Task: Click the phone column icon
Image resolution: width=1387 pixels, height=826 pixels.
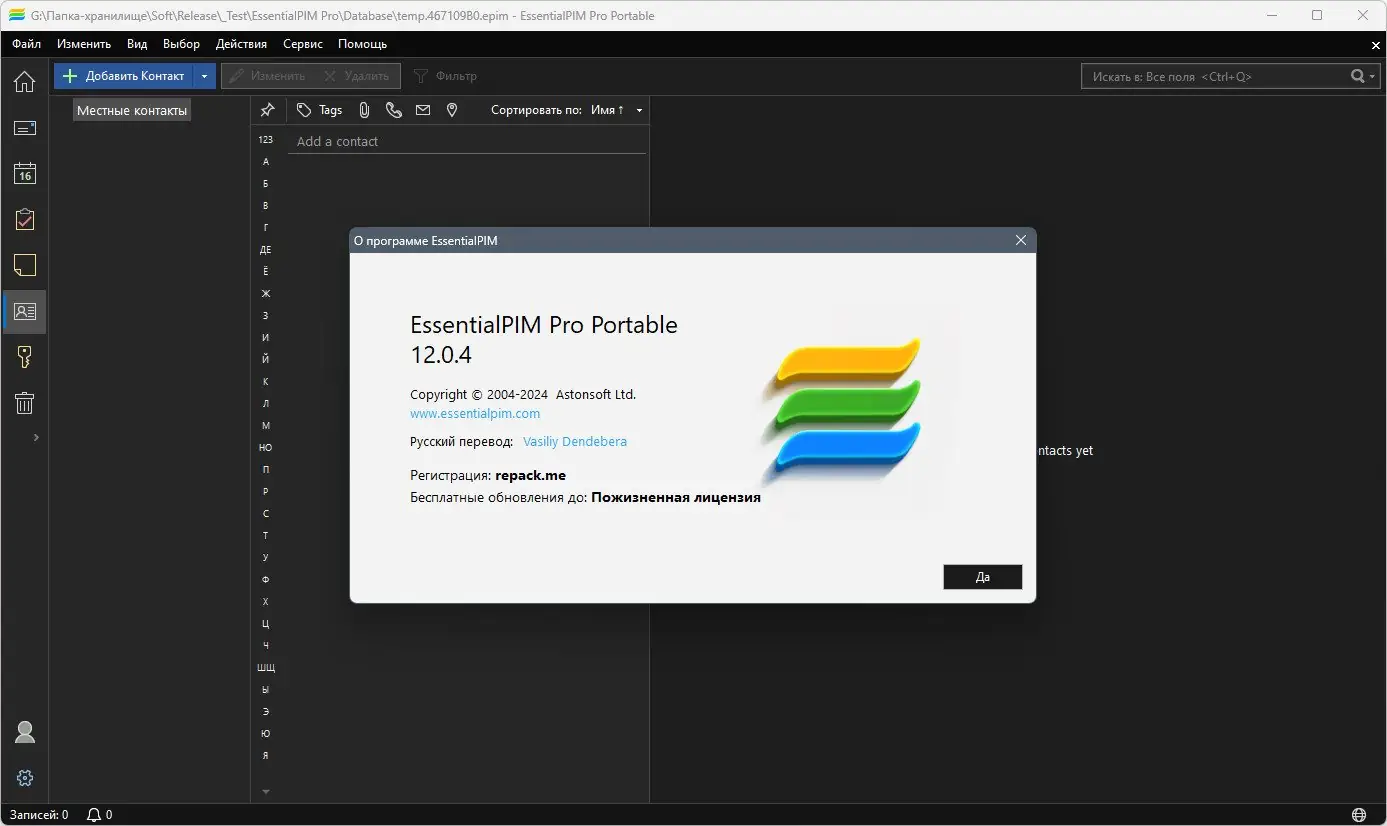Action: tap(393, 110)
